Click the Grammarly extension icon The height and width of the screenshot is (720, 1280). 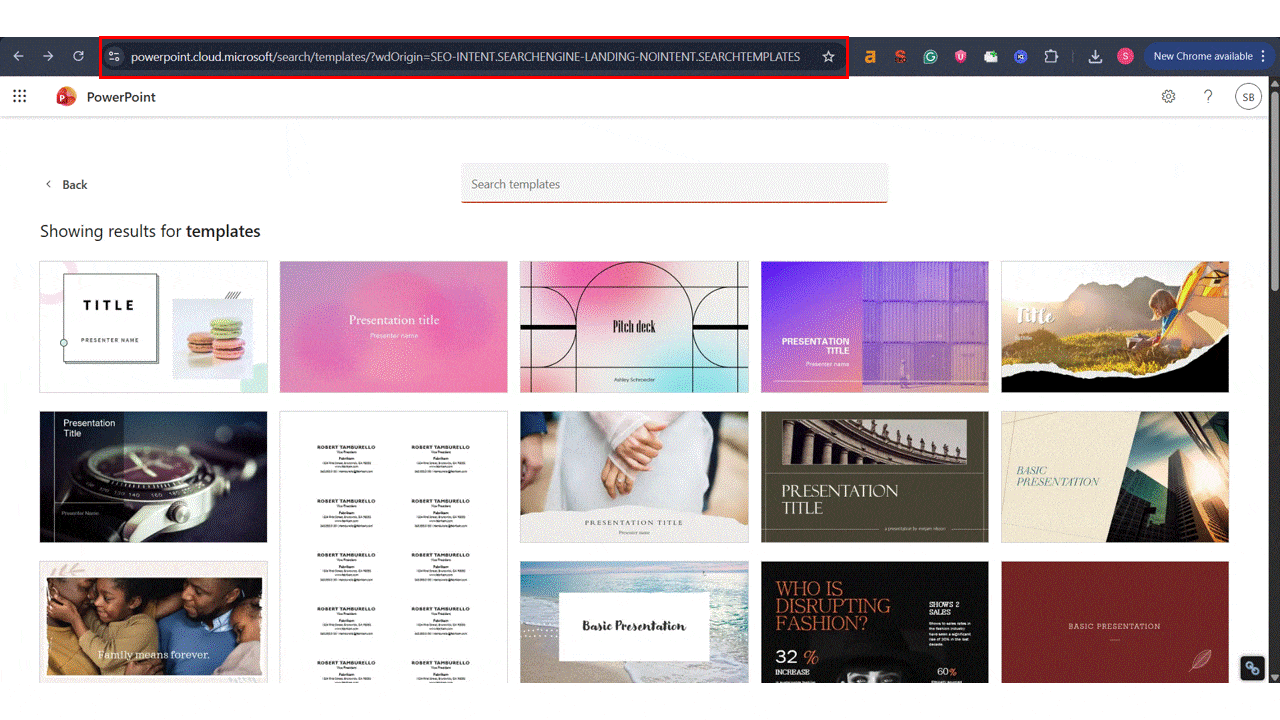930,56
